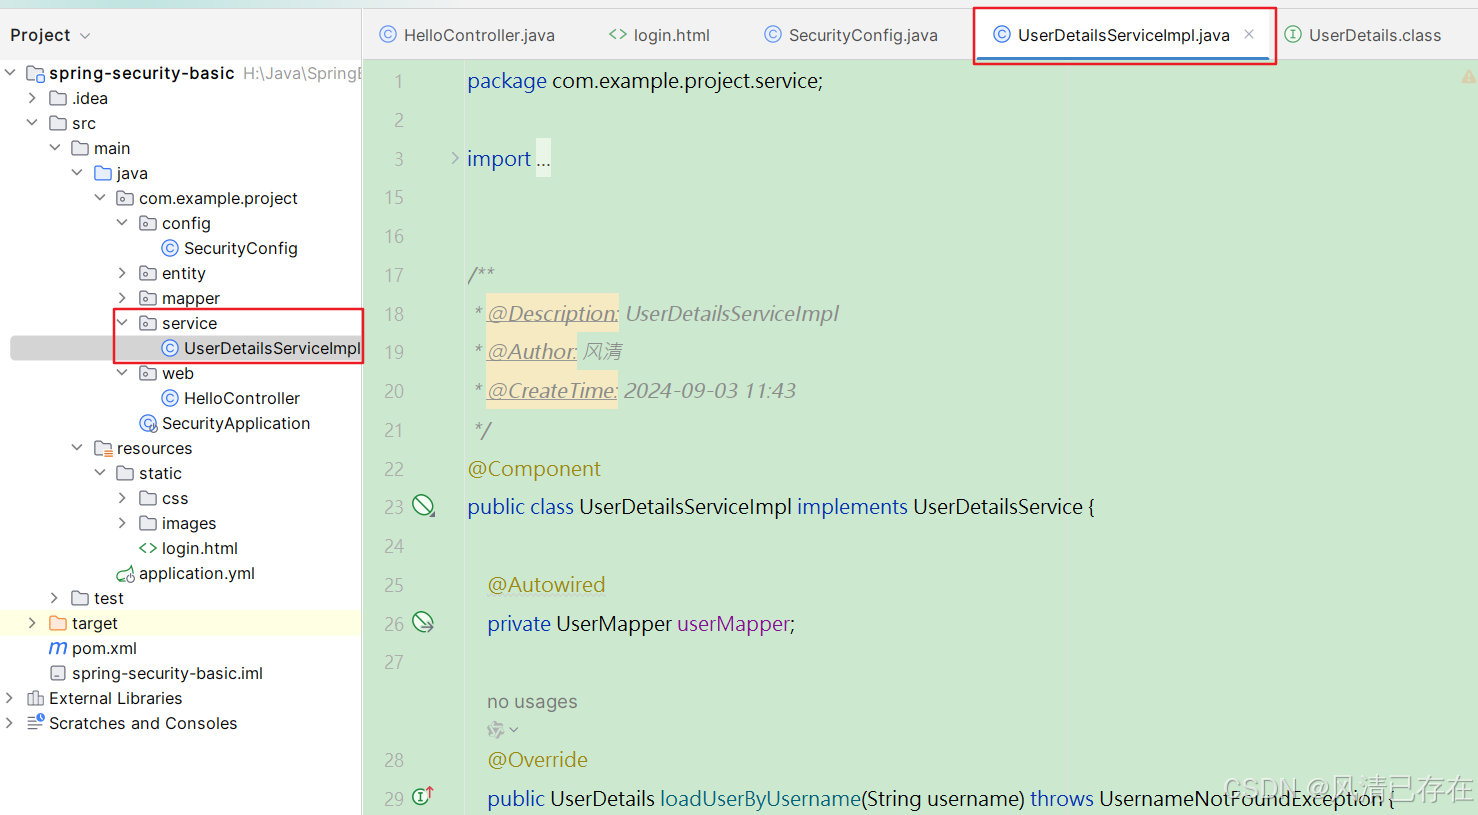Click the resources folder icon
Viewport: 1478px width, 815px height.
pos(103,448)
